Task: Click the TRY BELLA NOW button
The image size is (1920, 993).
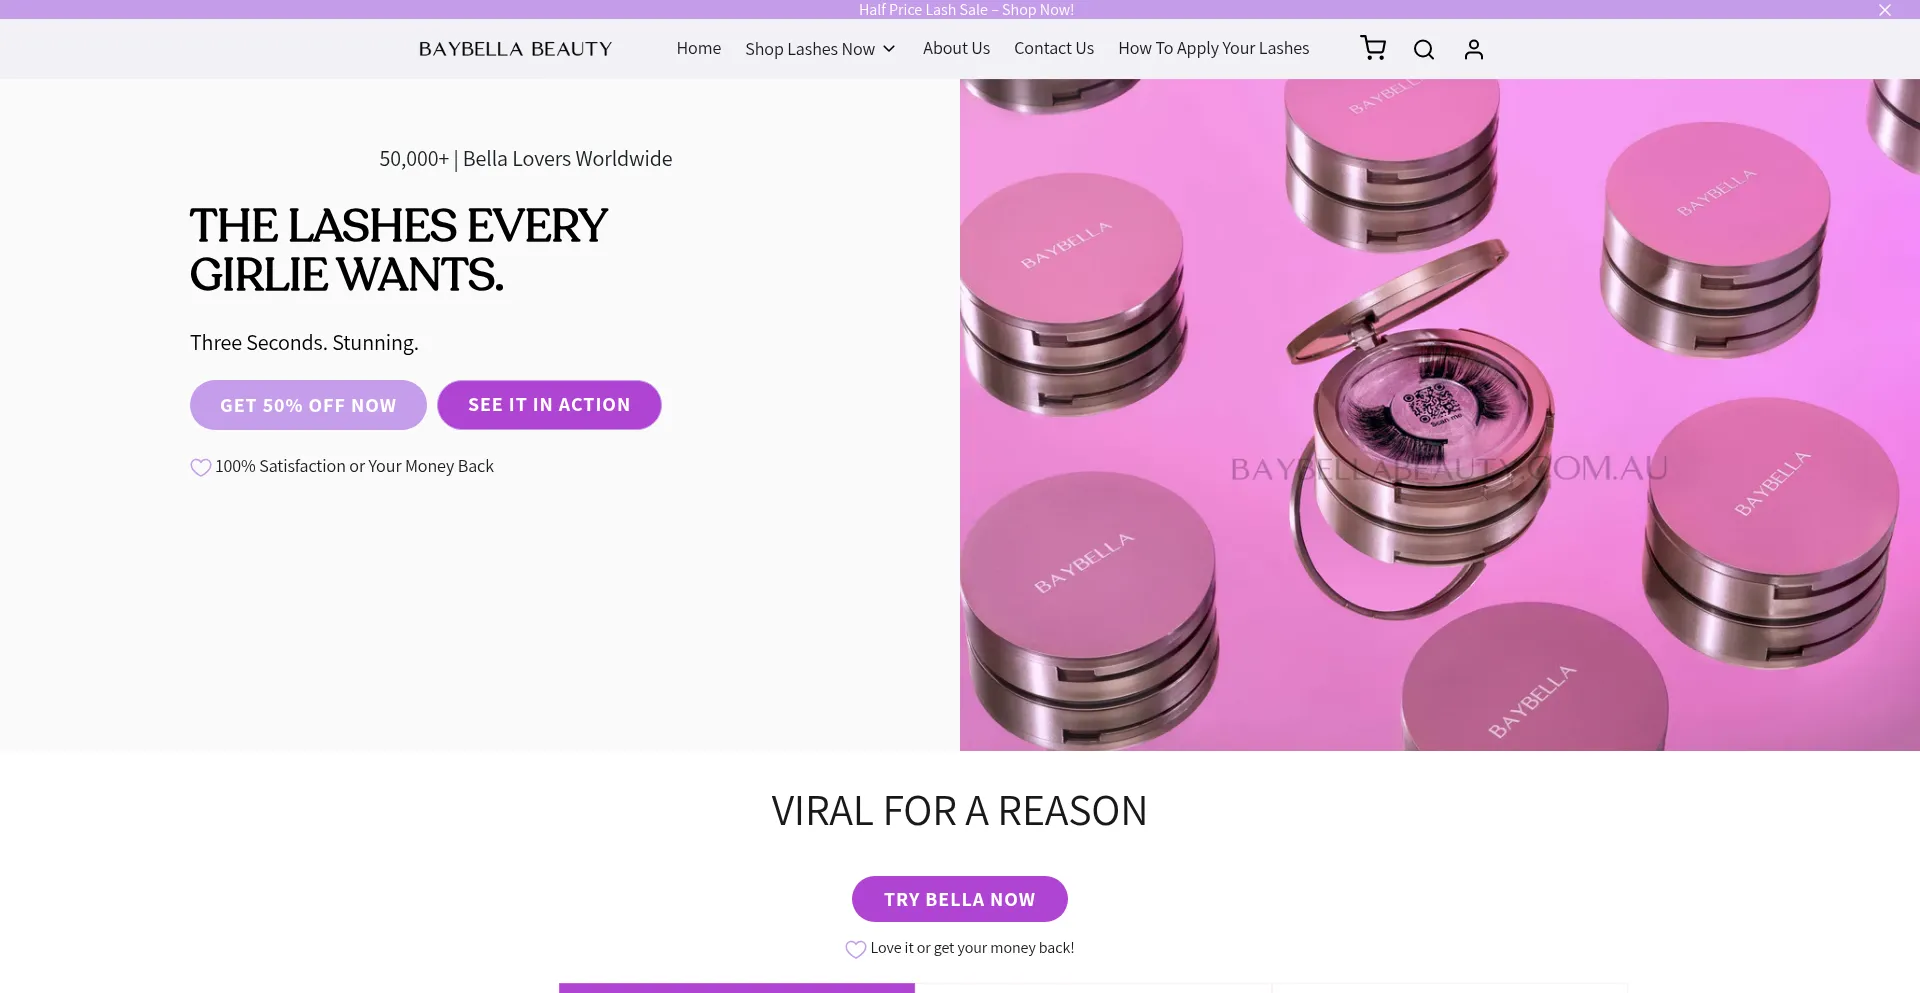Action: pos(959,898)
